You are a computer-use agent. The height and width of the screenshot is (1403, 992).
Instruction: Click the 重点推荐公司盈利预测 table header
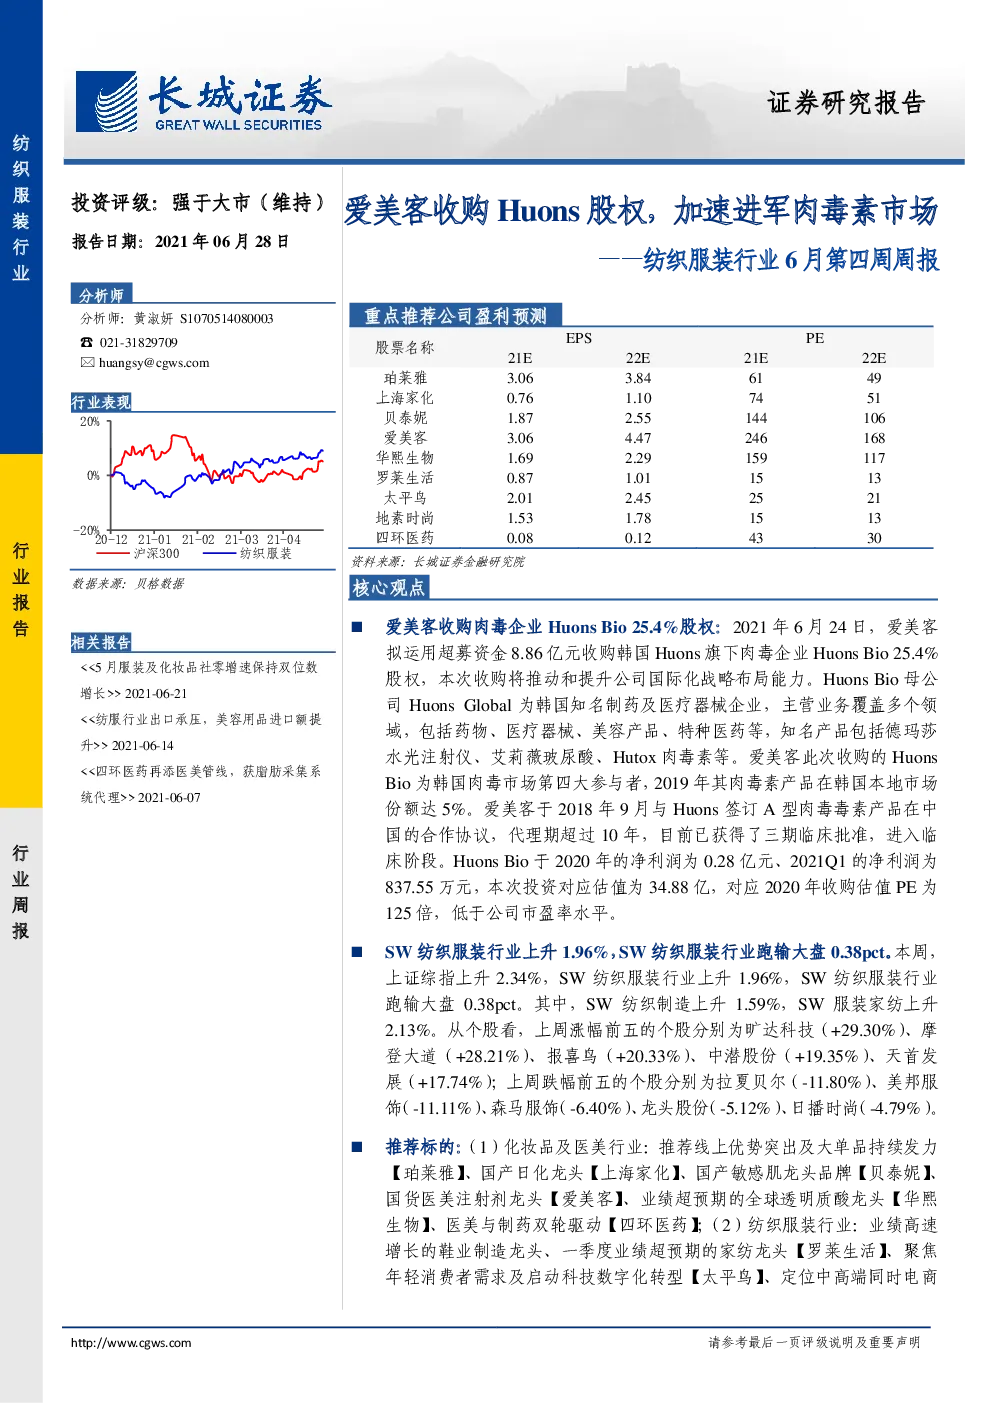(455, 316)
